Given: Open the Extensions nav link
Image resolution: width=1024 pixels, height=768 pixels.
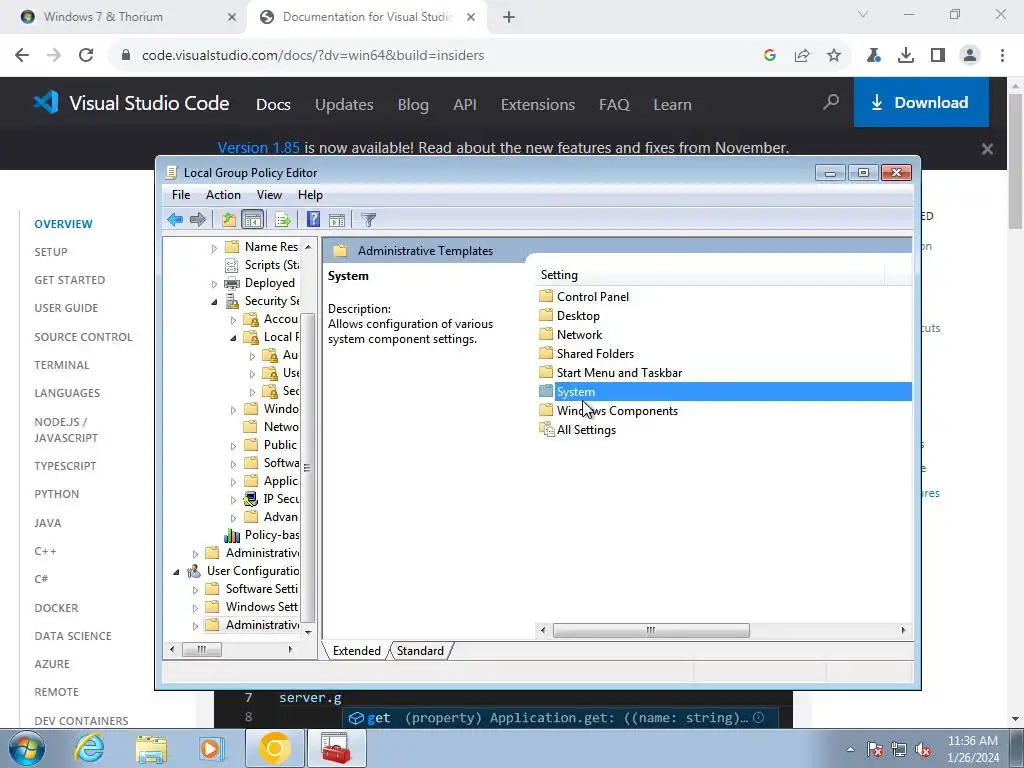Looking at the screenshot, I should pos(537,104).
